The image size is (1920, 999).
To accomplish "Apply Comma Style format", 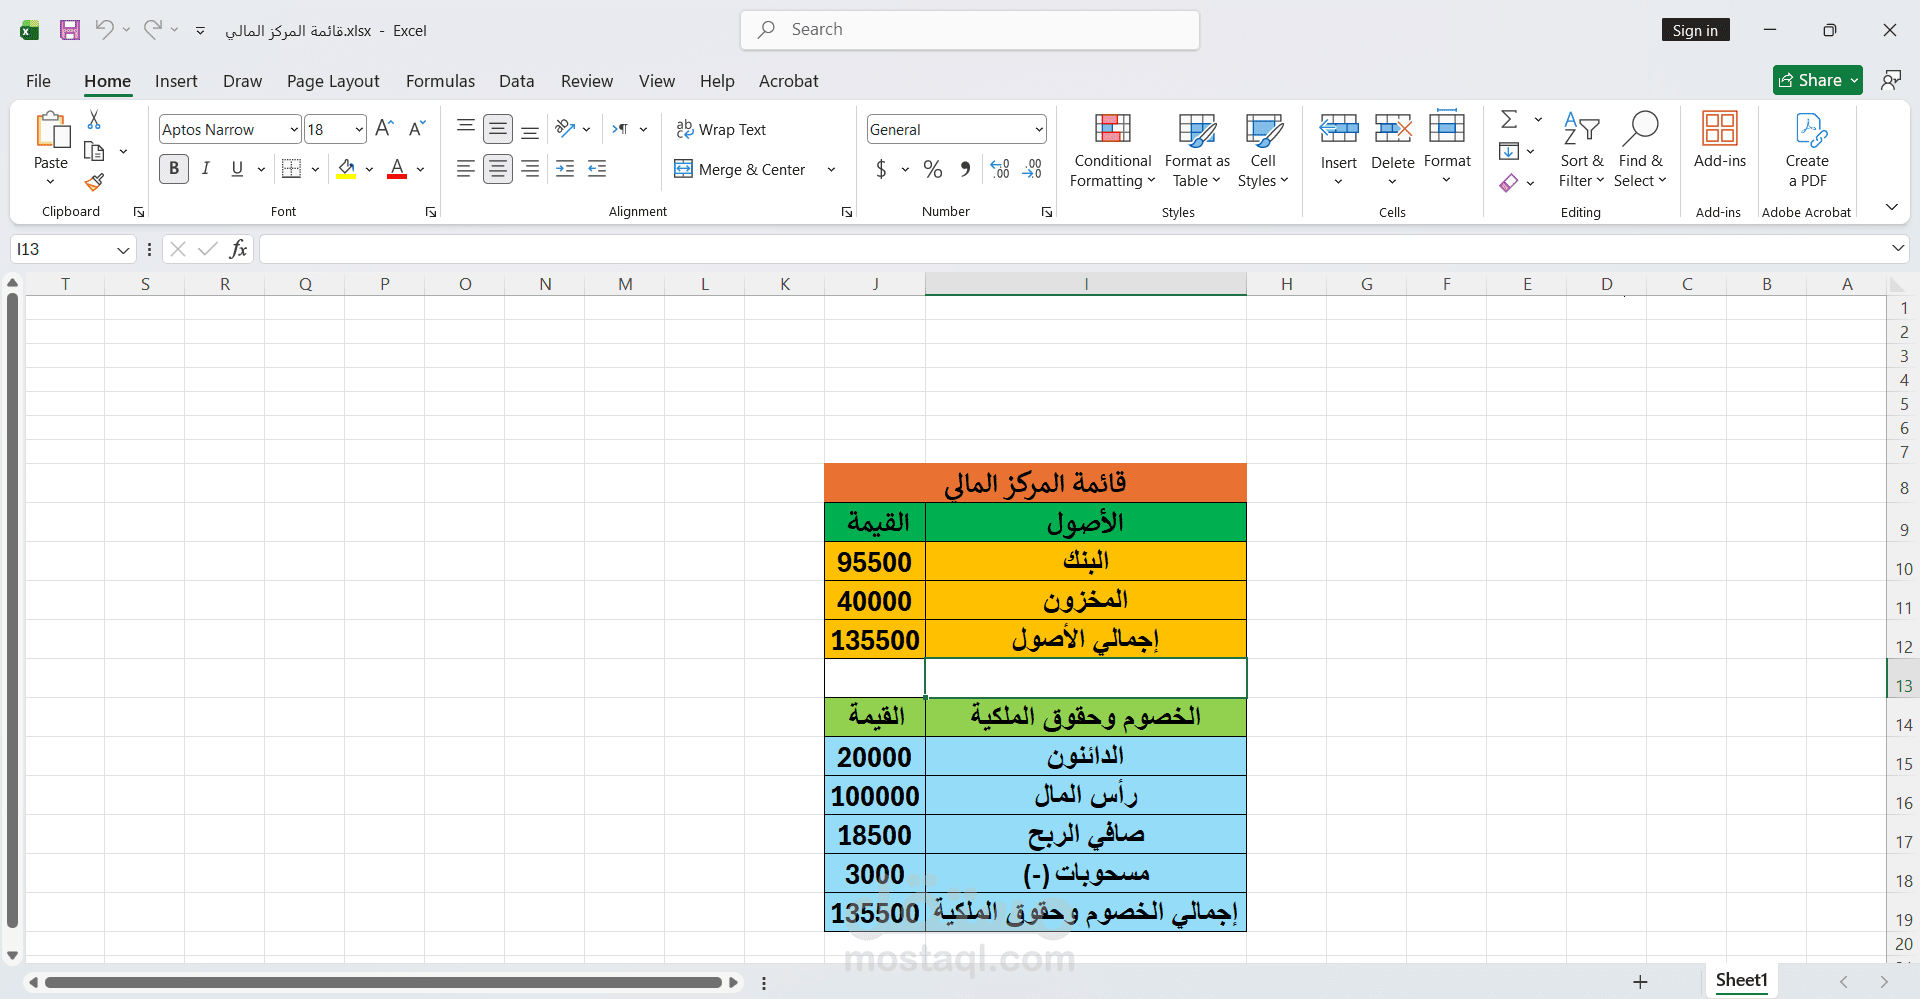I will [x=965, y=169].
